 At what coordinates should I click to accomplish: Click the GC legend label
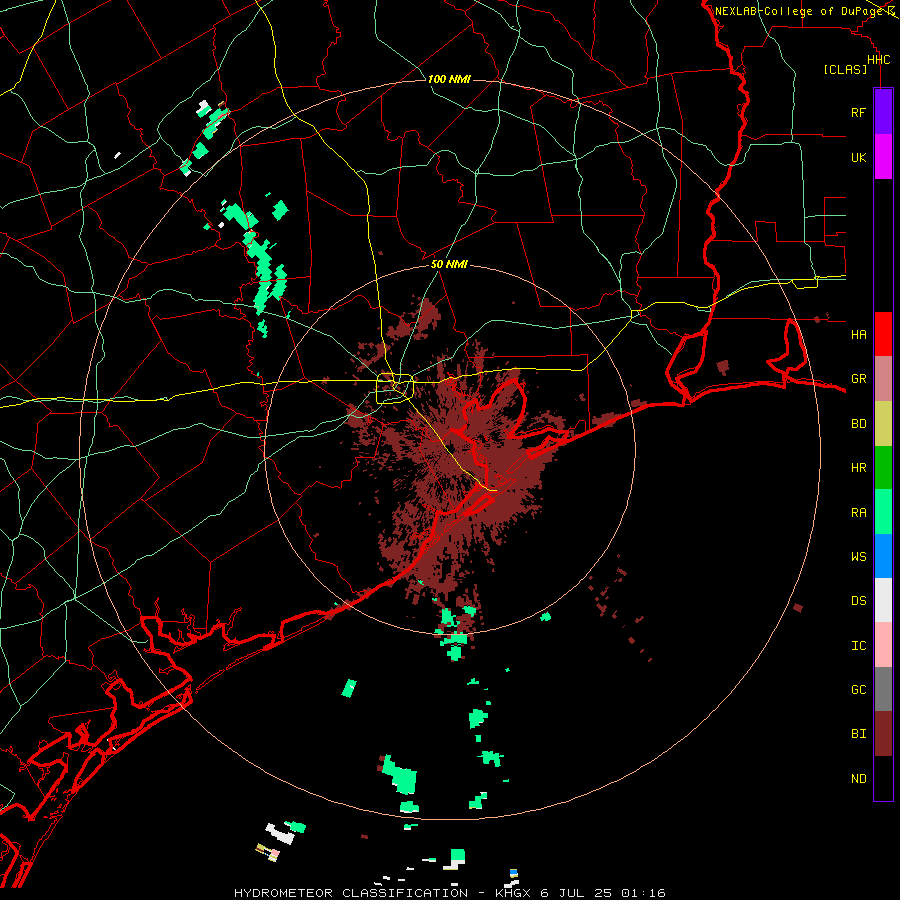[x=858, y=690]
